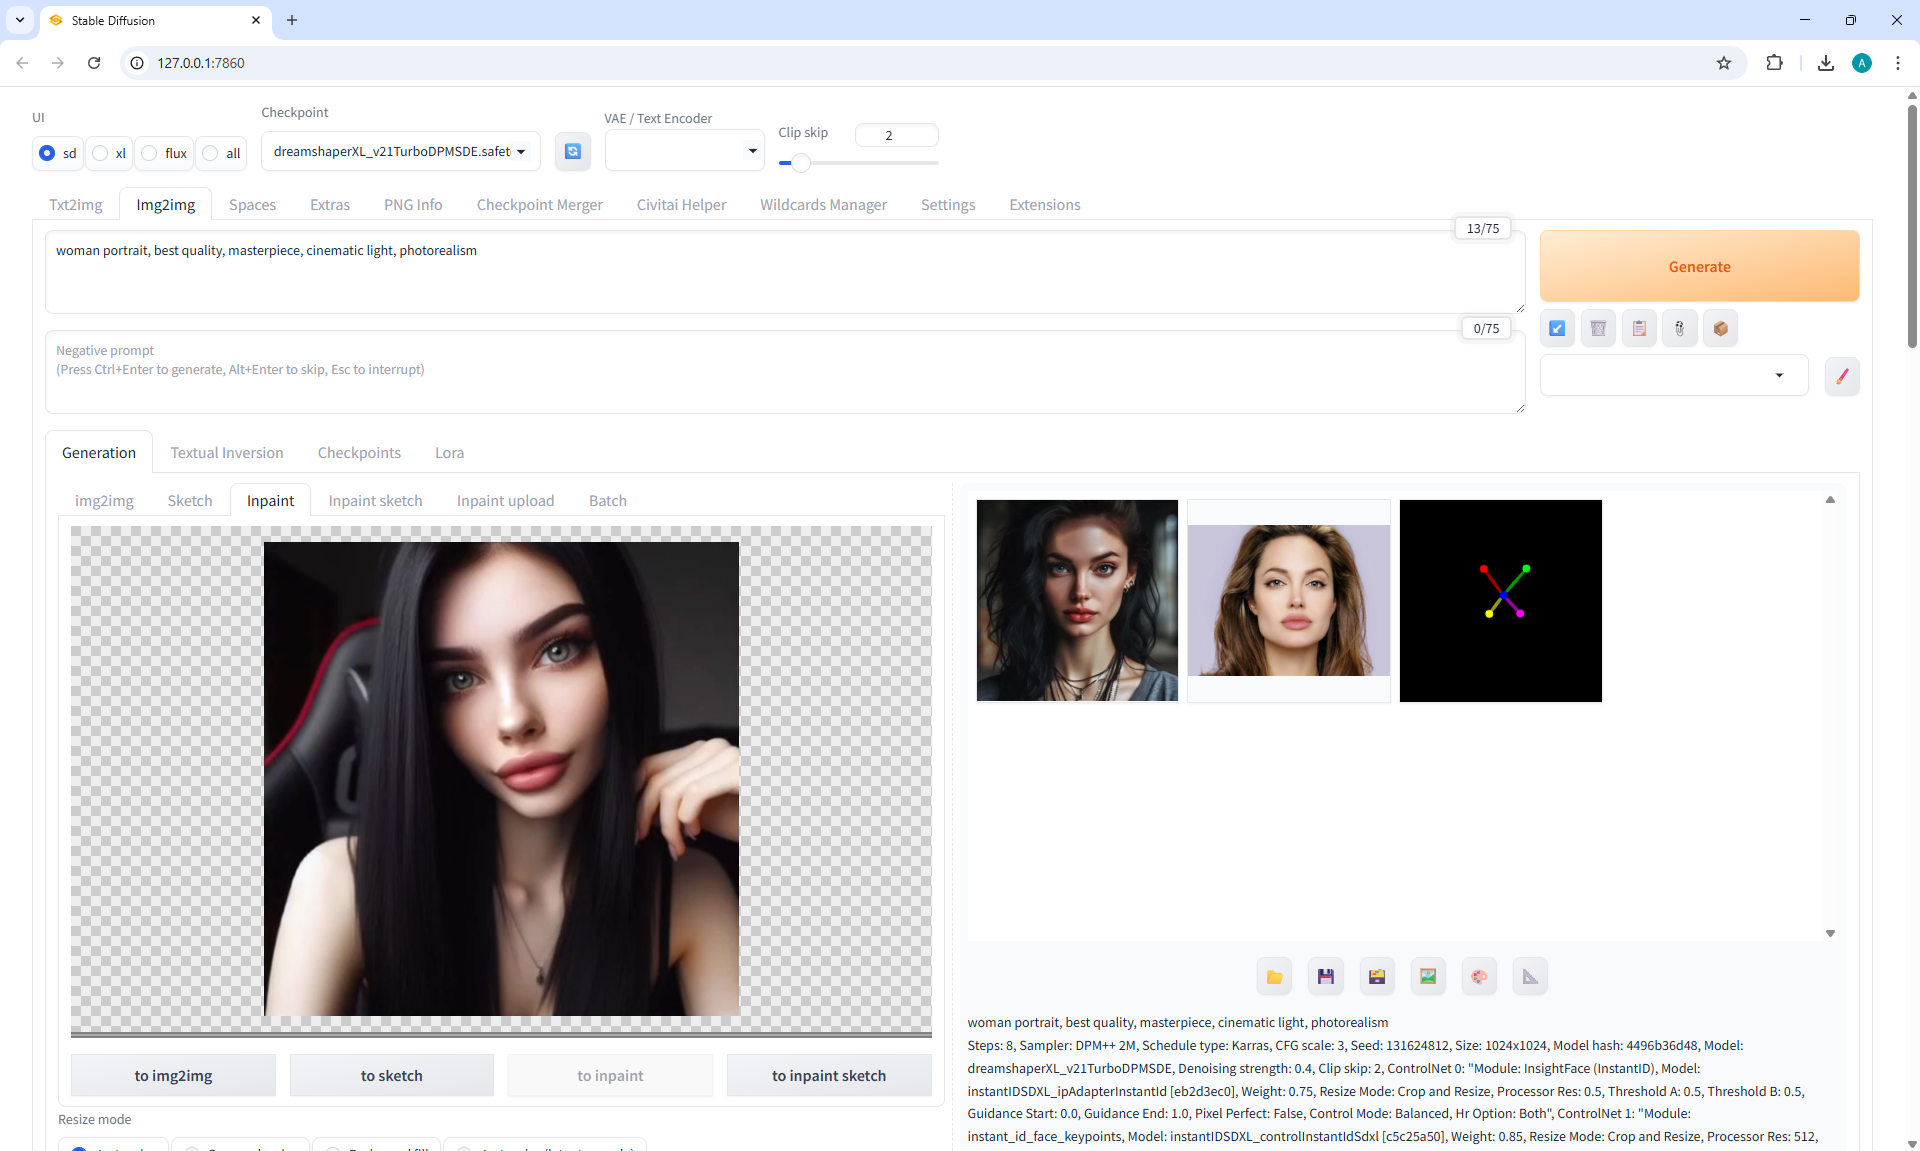Click the set-square send-to-extras icon
Image resolution: width=1920 pixels, height=1151 pixels.
1530,977
